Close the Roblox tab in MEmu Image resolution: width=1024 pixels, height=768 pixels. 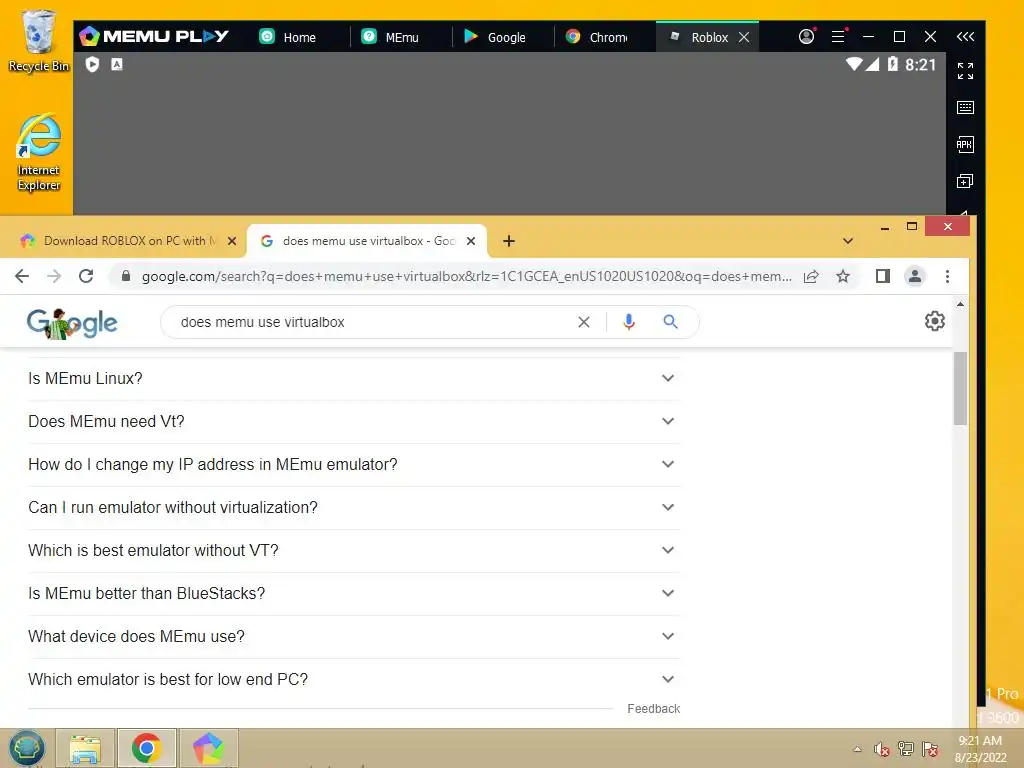point(744,37)
